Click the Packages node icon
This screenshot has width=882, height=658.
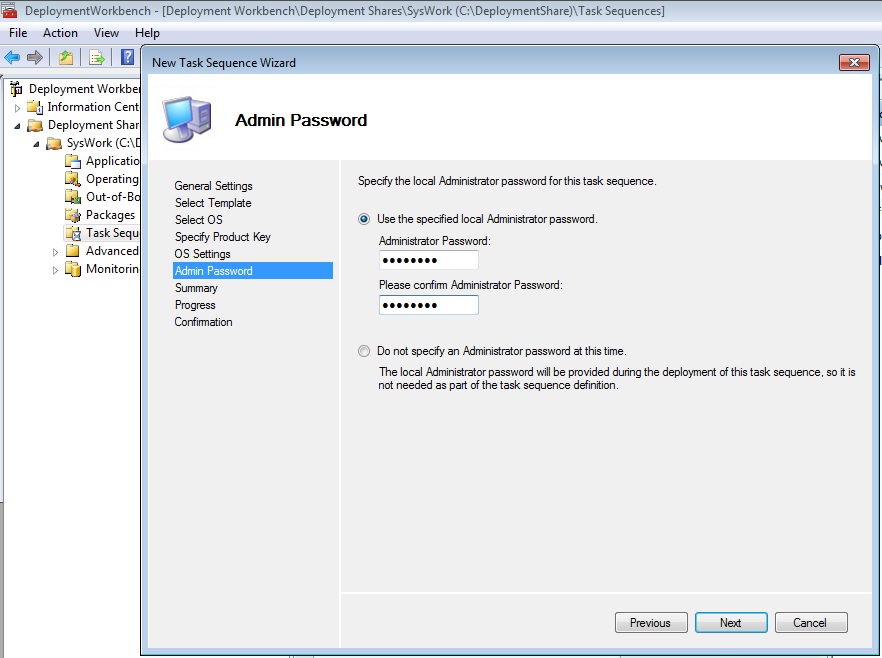pos(73,215)
